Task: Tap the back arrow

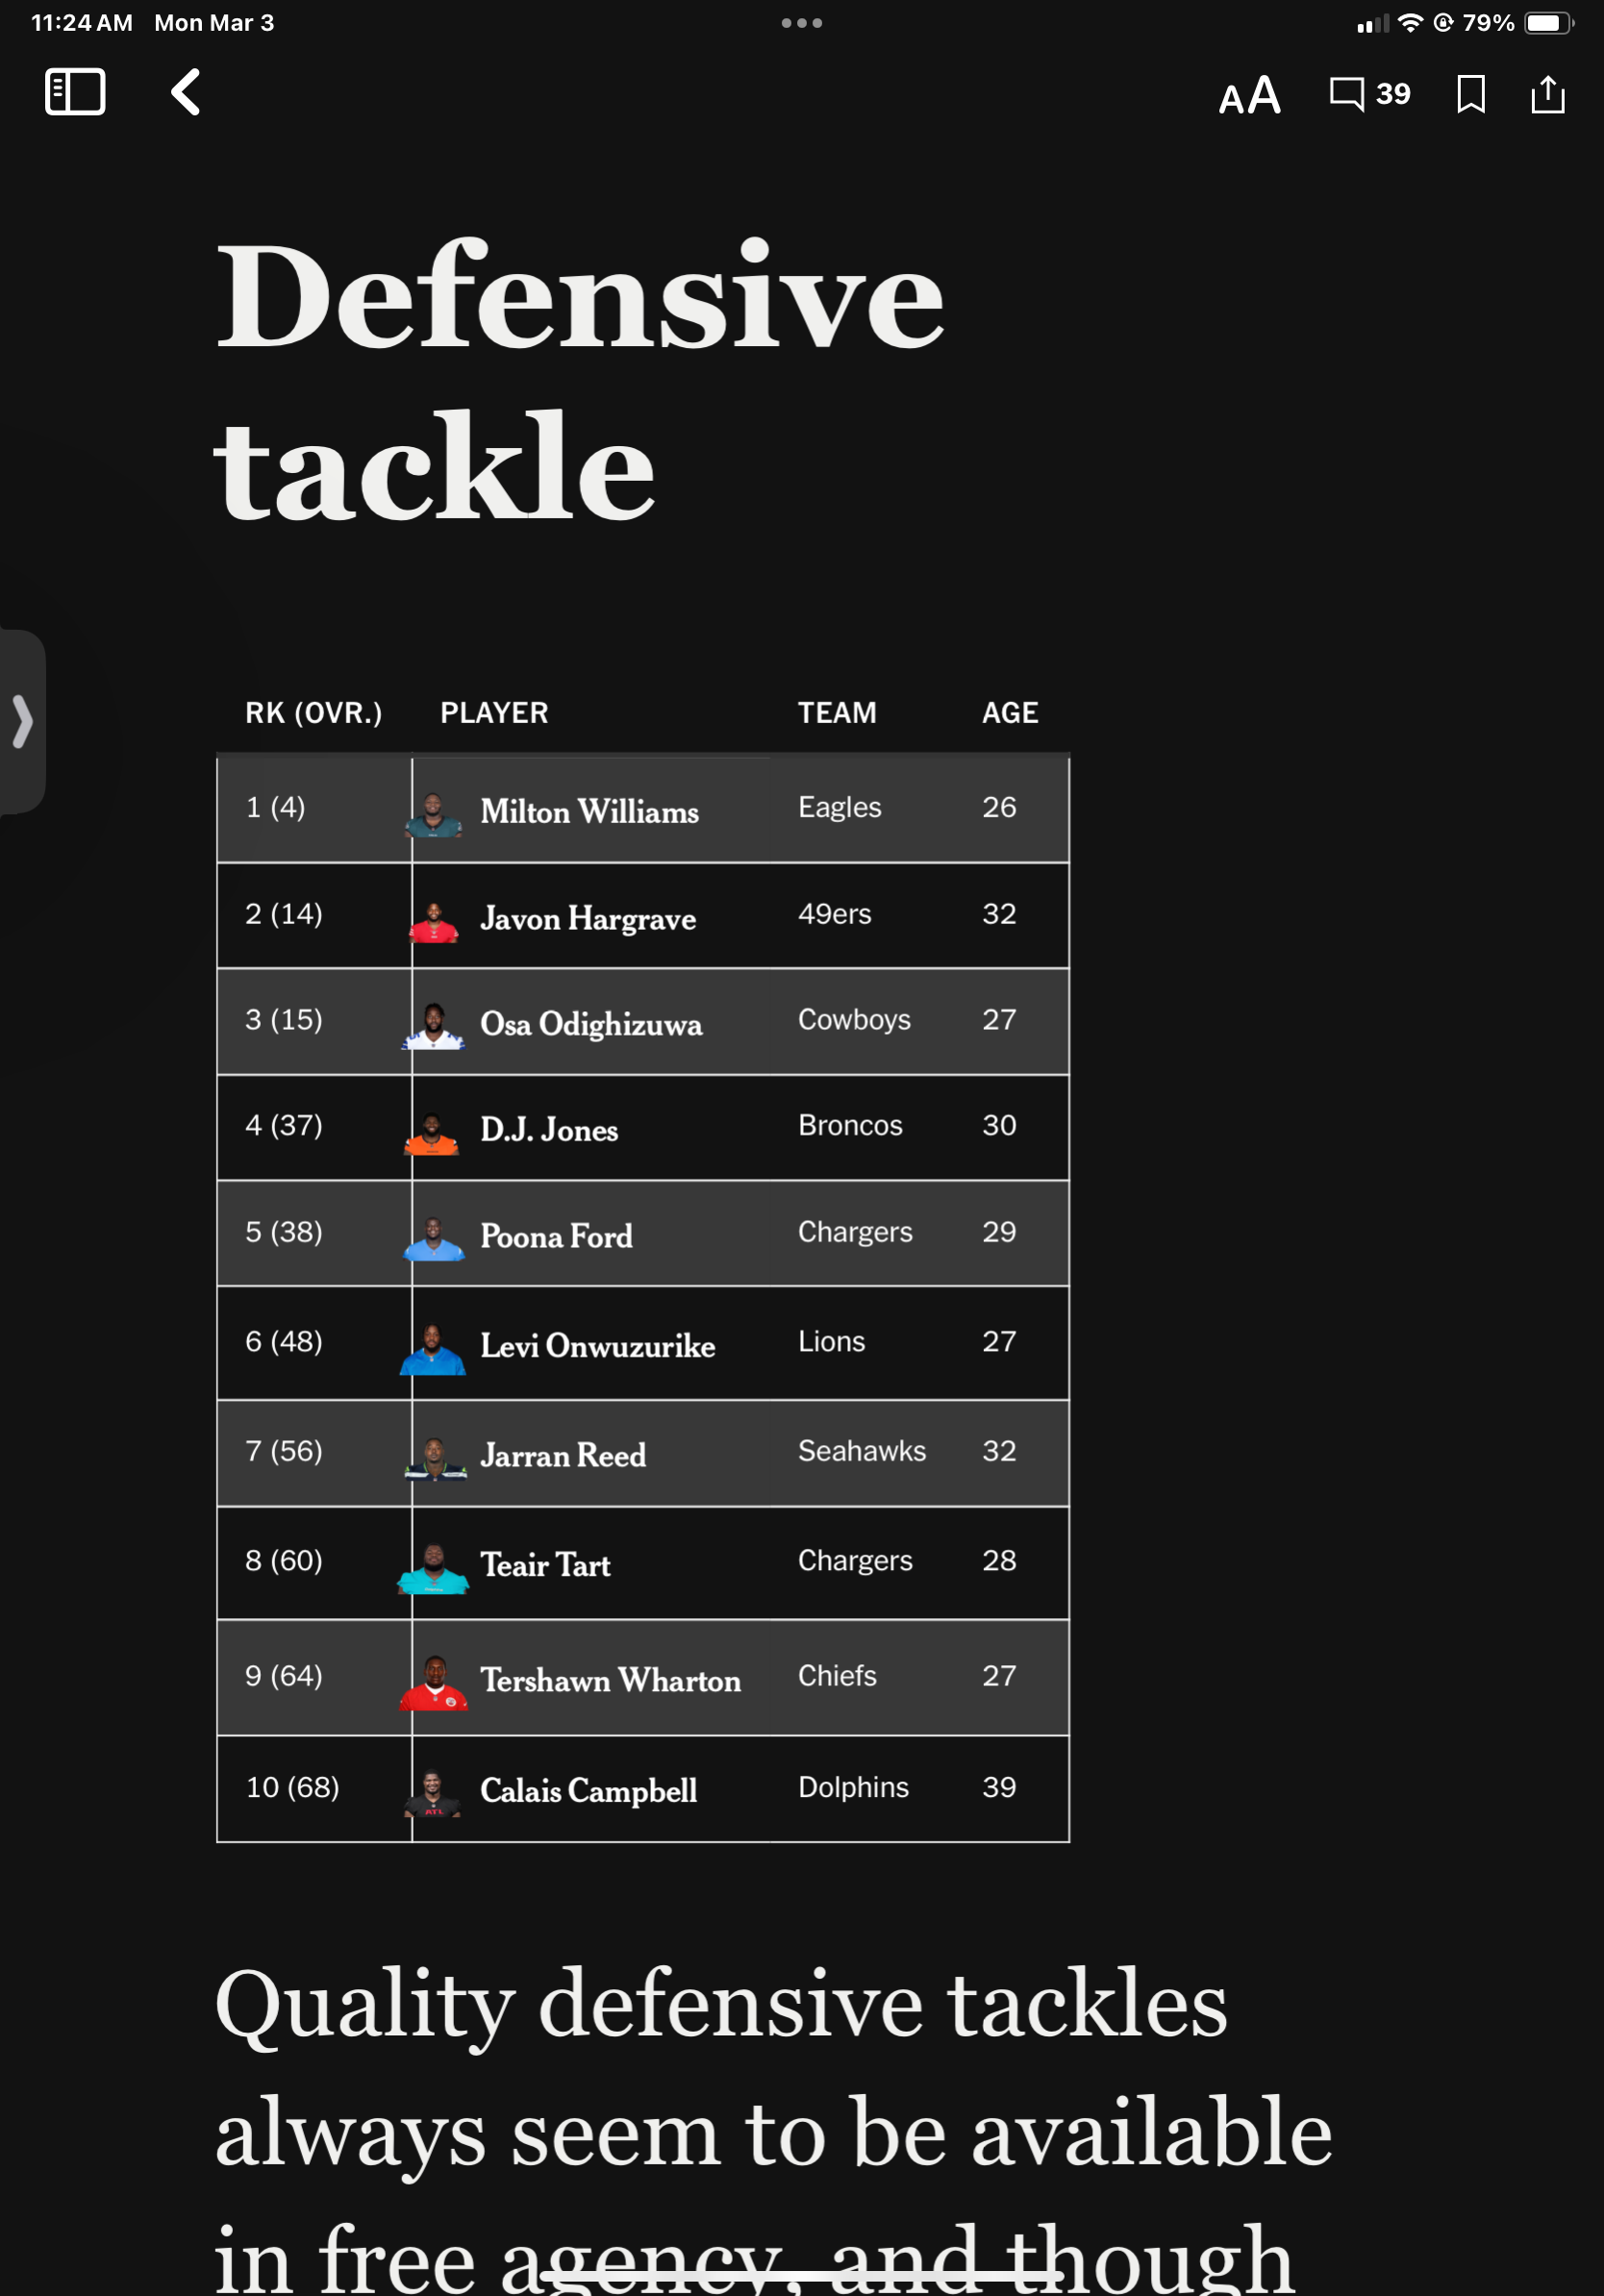Action: point(186,92)
